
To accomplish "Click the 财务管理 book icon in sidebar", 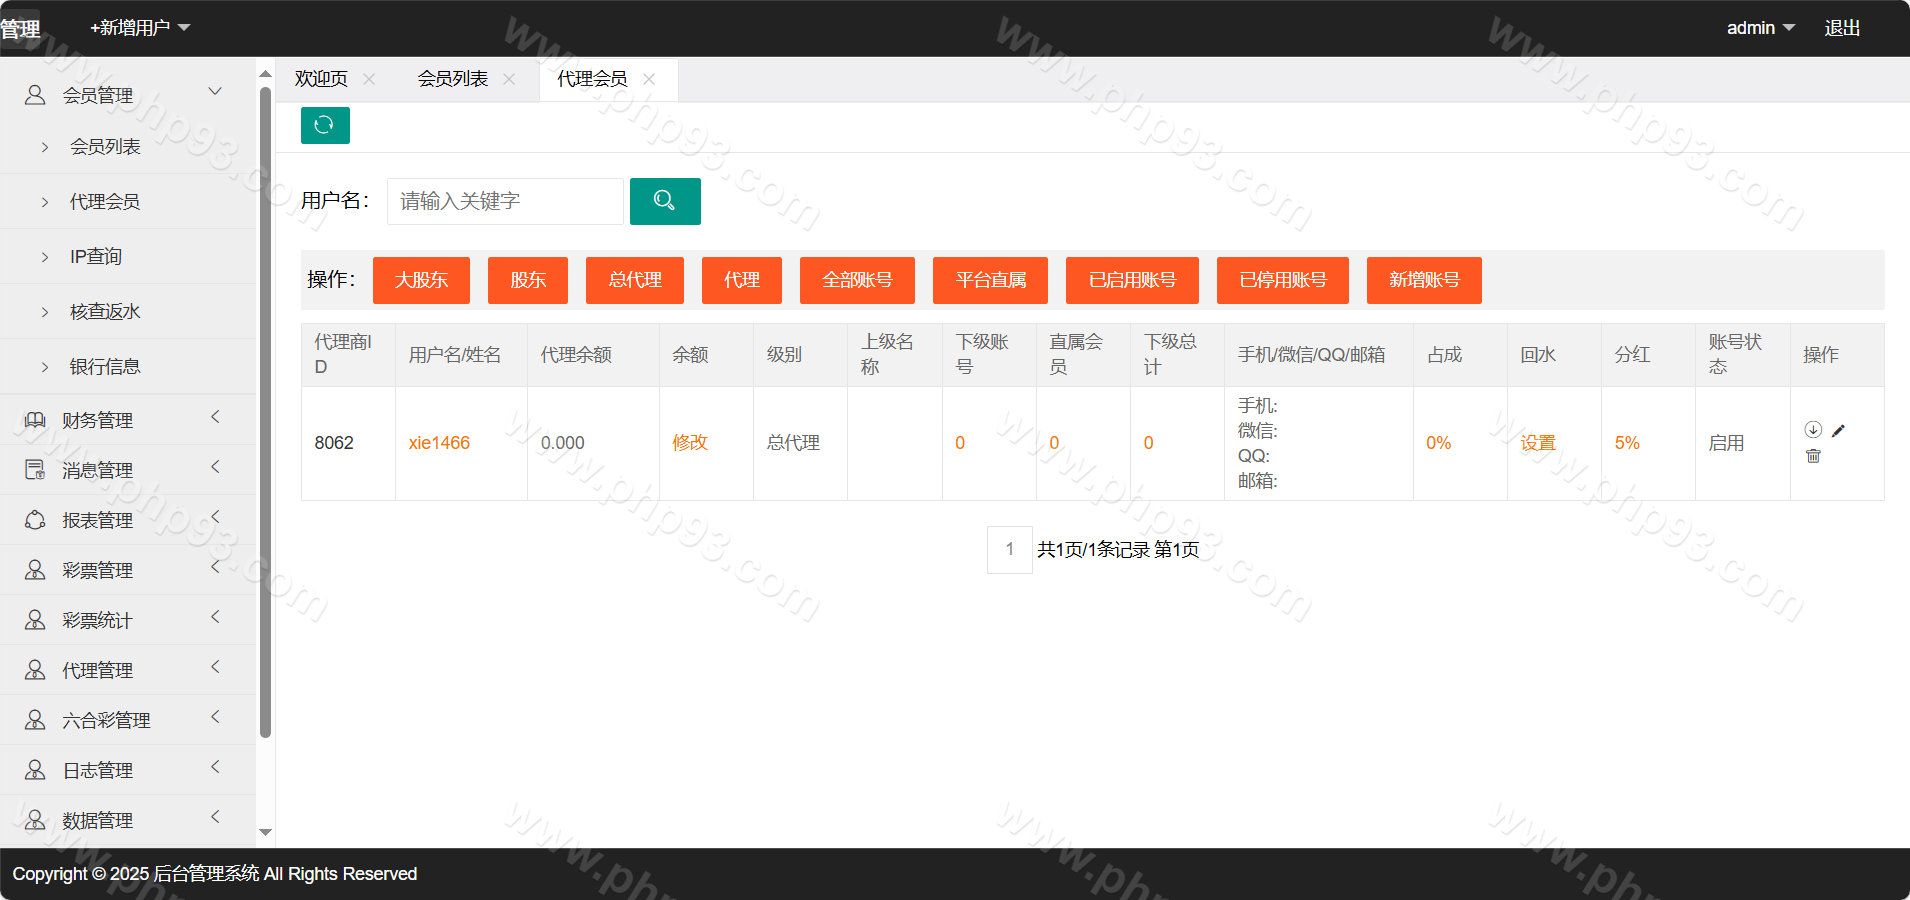I will point(35,420).
